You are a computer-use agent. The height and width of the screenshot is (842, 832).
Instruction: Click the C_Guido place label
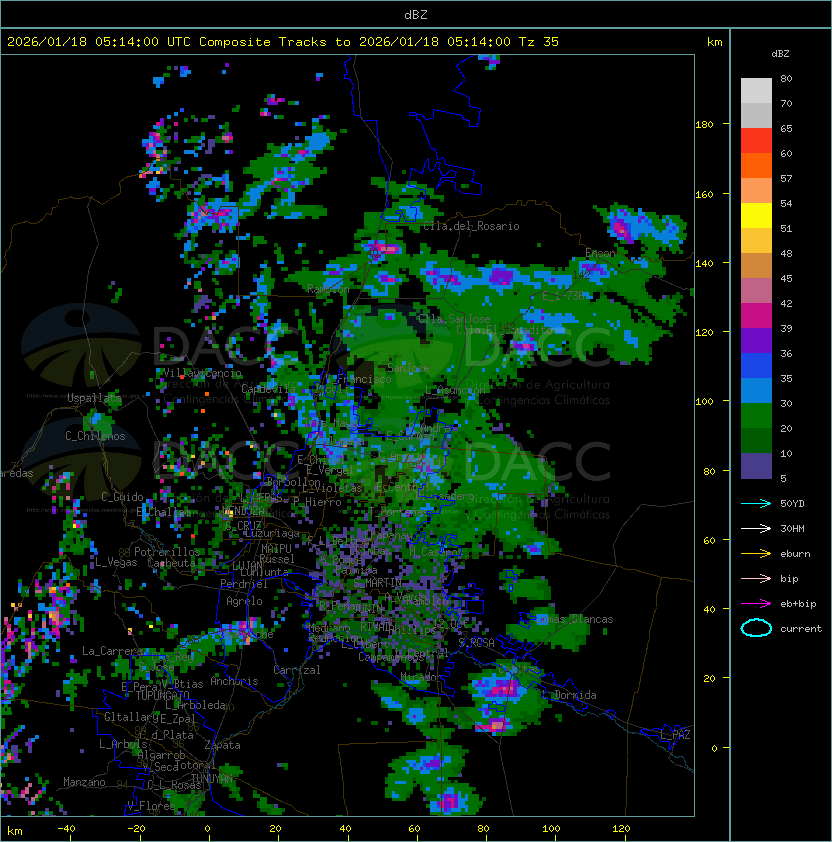[x=122, y=497]
